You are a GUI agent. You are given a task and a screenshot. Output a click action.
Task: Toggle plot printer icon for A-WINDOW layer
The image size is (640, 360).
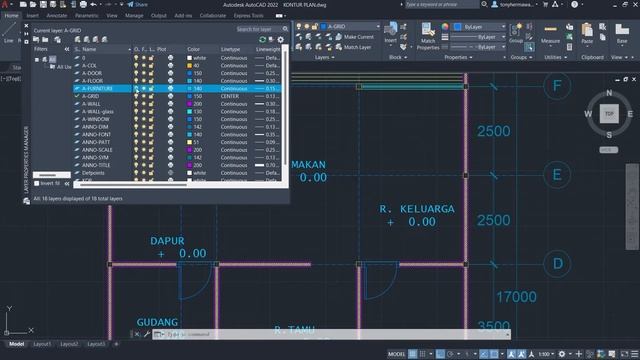[170, 119]
